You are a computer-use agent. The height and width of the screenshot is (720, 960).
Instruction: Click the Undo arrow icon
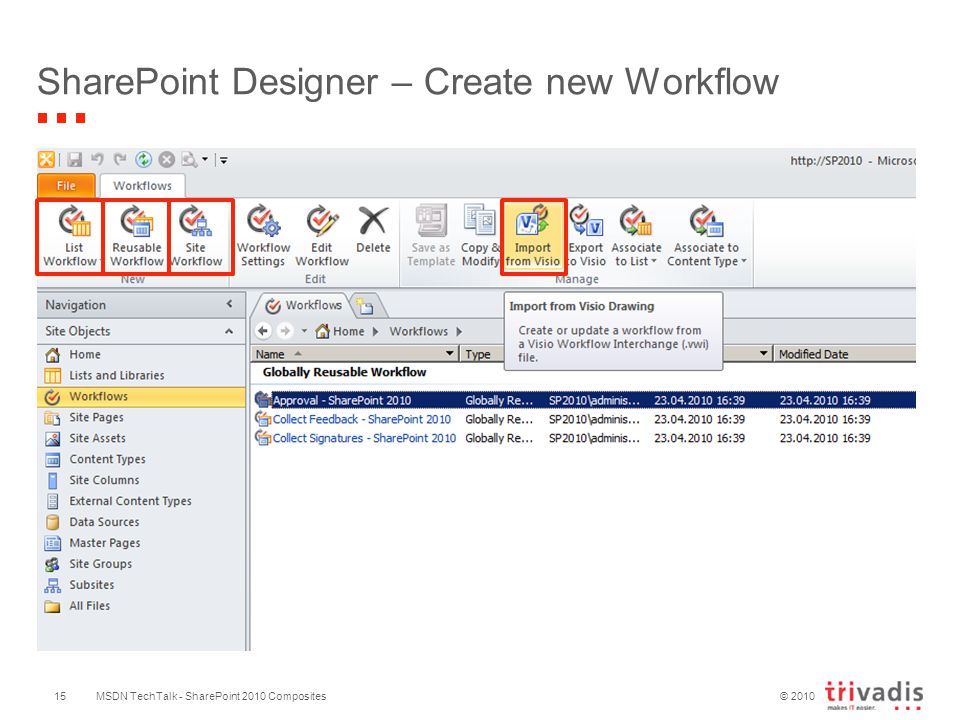(97, 160)
